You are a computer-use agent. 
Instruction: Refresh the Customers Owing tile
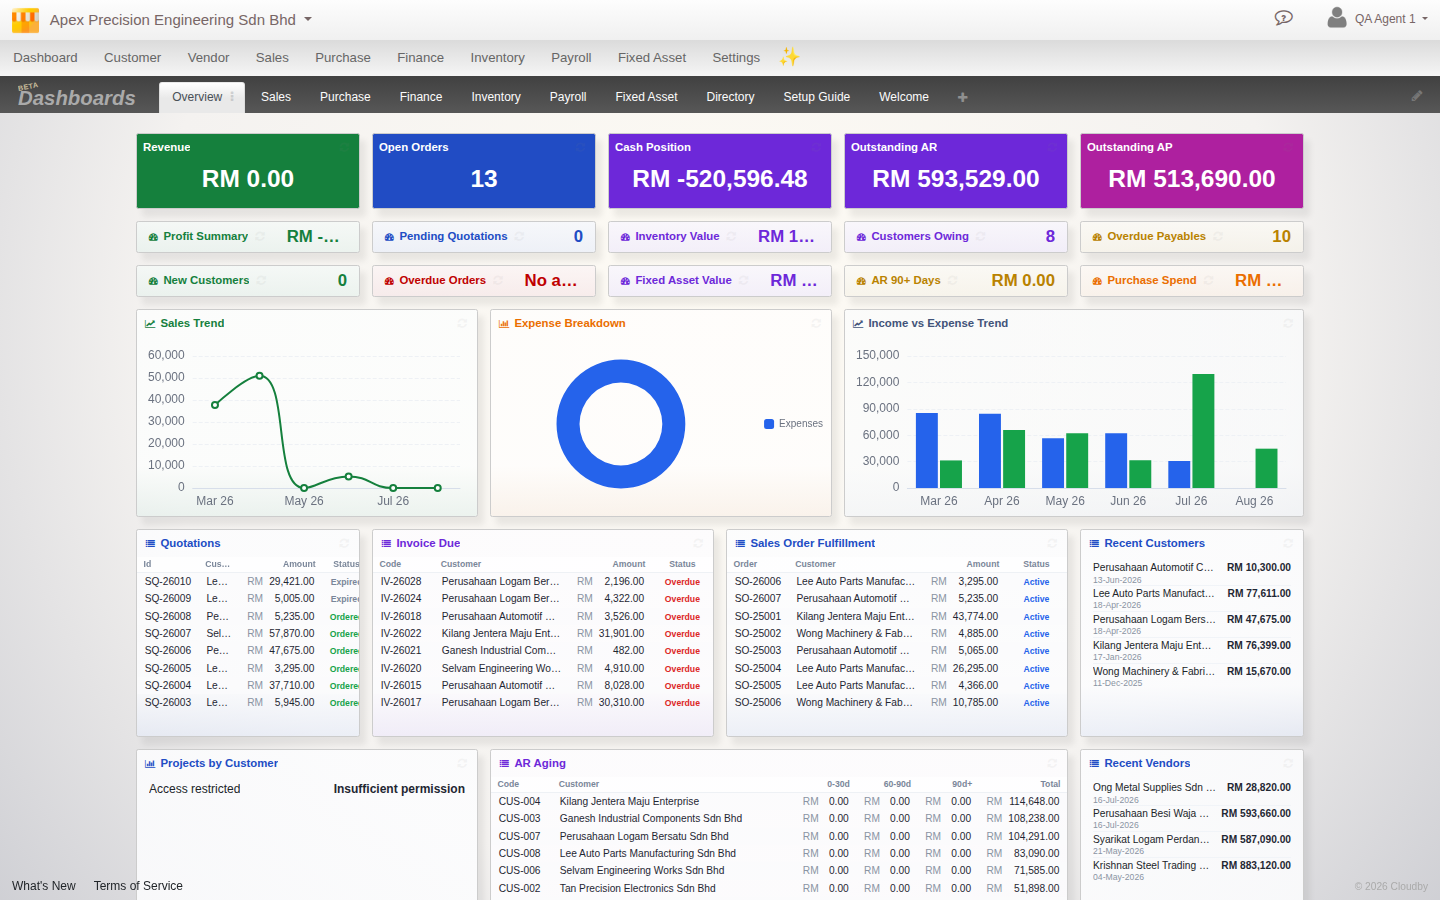coord(981,237)
